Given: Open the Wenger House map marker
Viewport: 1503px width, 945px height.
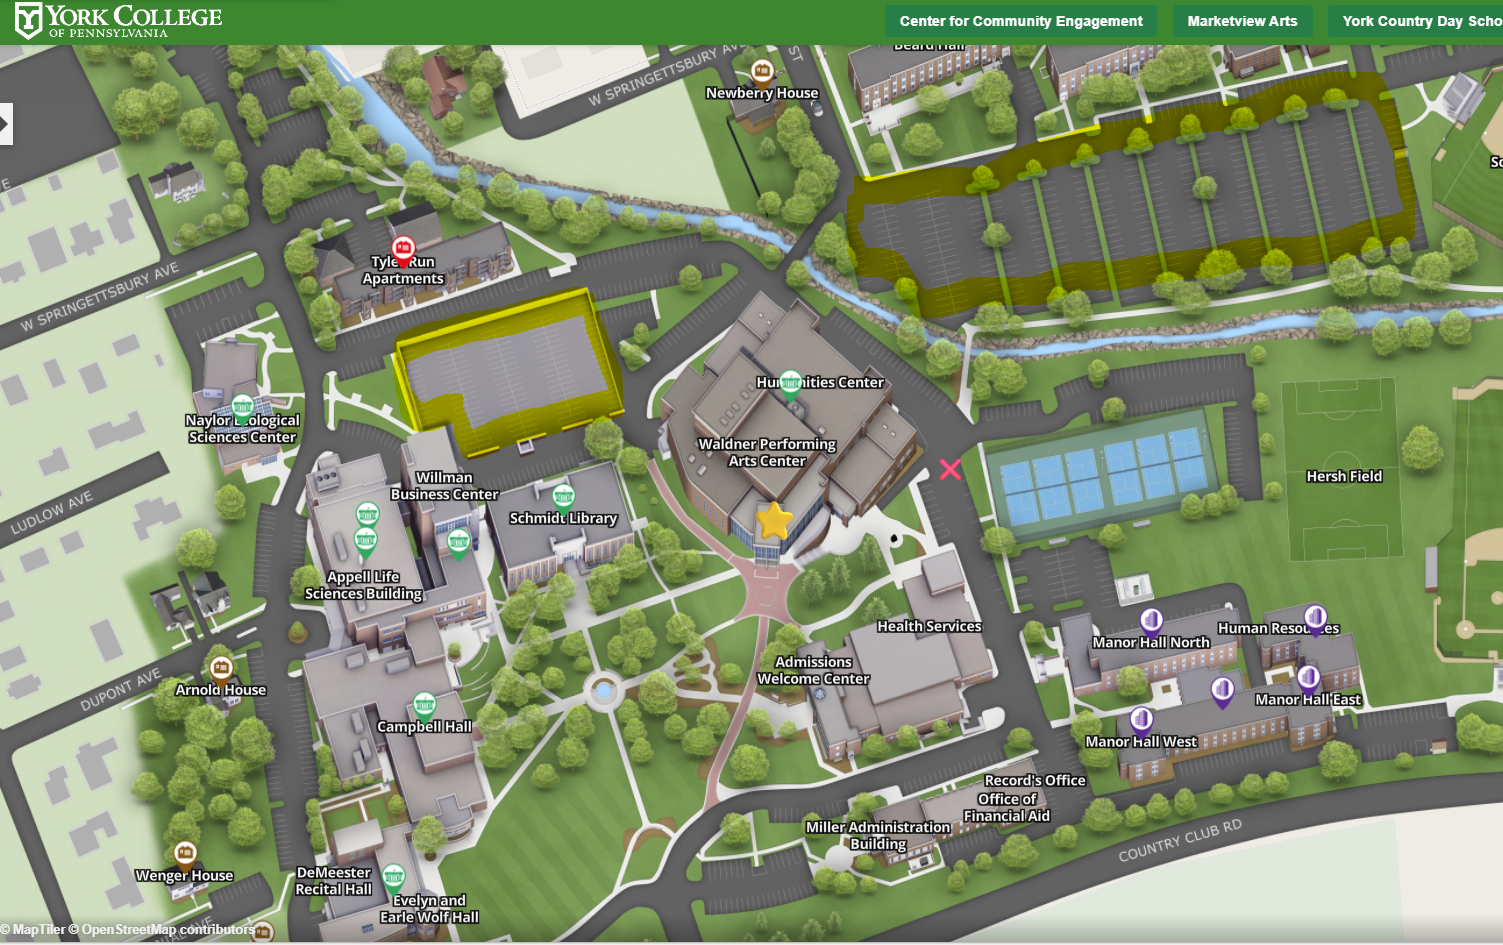Looking at the screenshot, I should 185,853.
